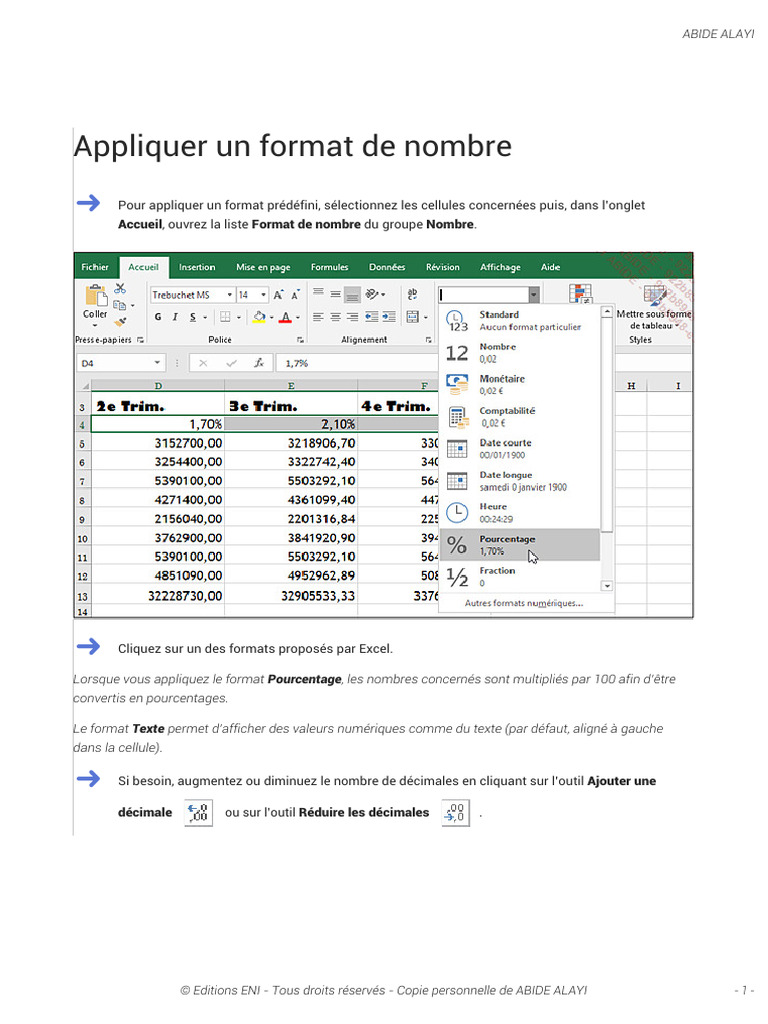Click the Copier copy icon
This screenshot has height=1024, width=768.
pos(119,305)
